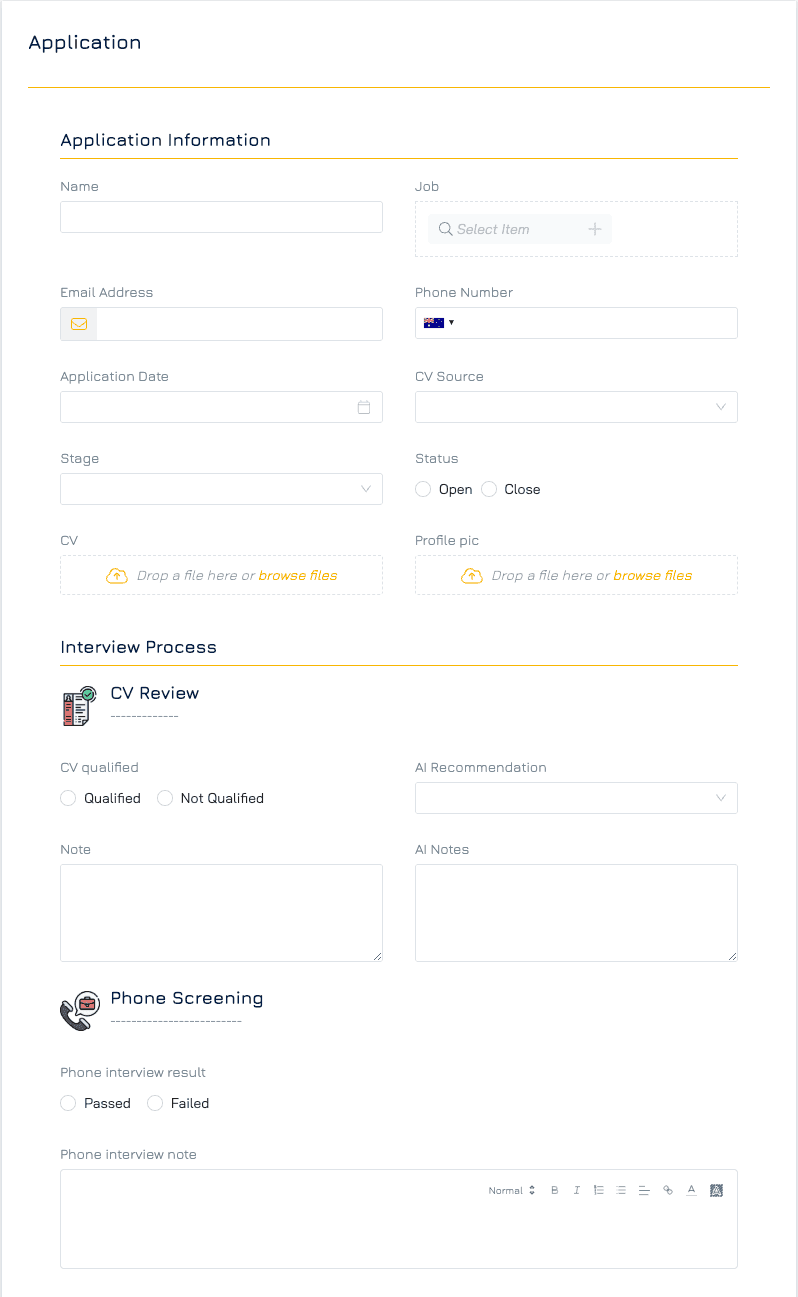Screen dimensions: 798x1297
Task: Browse files for CV upload
Action: tap(298, 575)
